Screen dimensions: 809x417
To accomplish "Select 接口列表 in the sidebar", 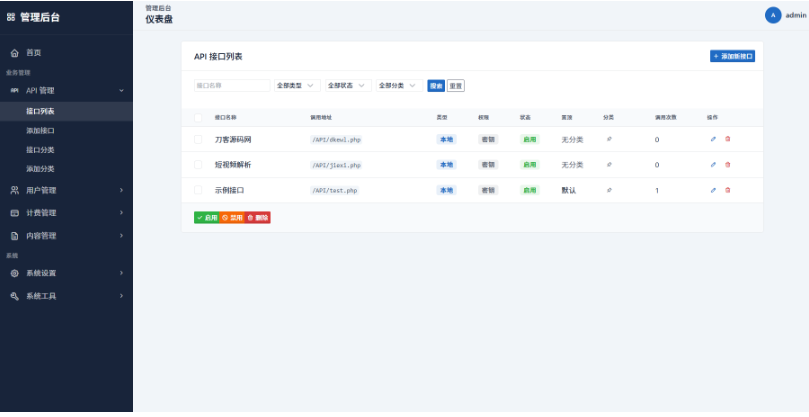I will click(x=66, y=111).
